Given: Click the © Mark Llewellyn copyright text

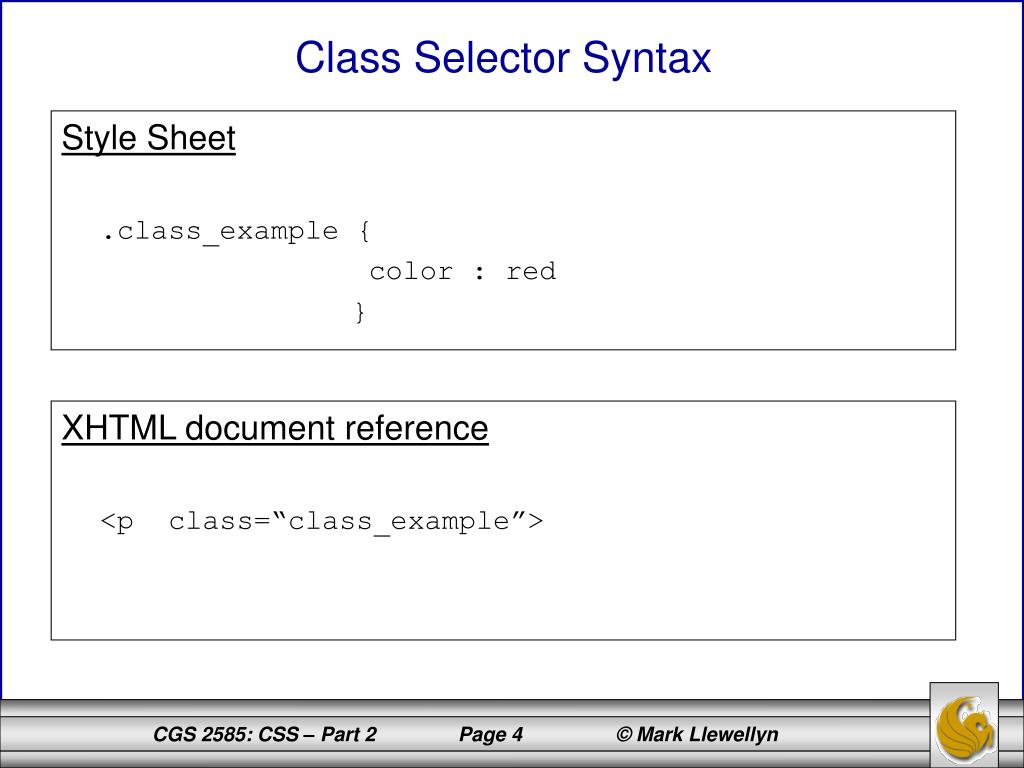Looking at the screenshot, I should click(697, 735).
